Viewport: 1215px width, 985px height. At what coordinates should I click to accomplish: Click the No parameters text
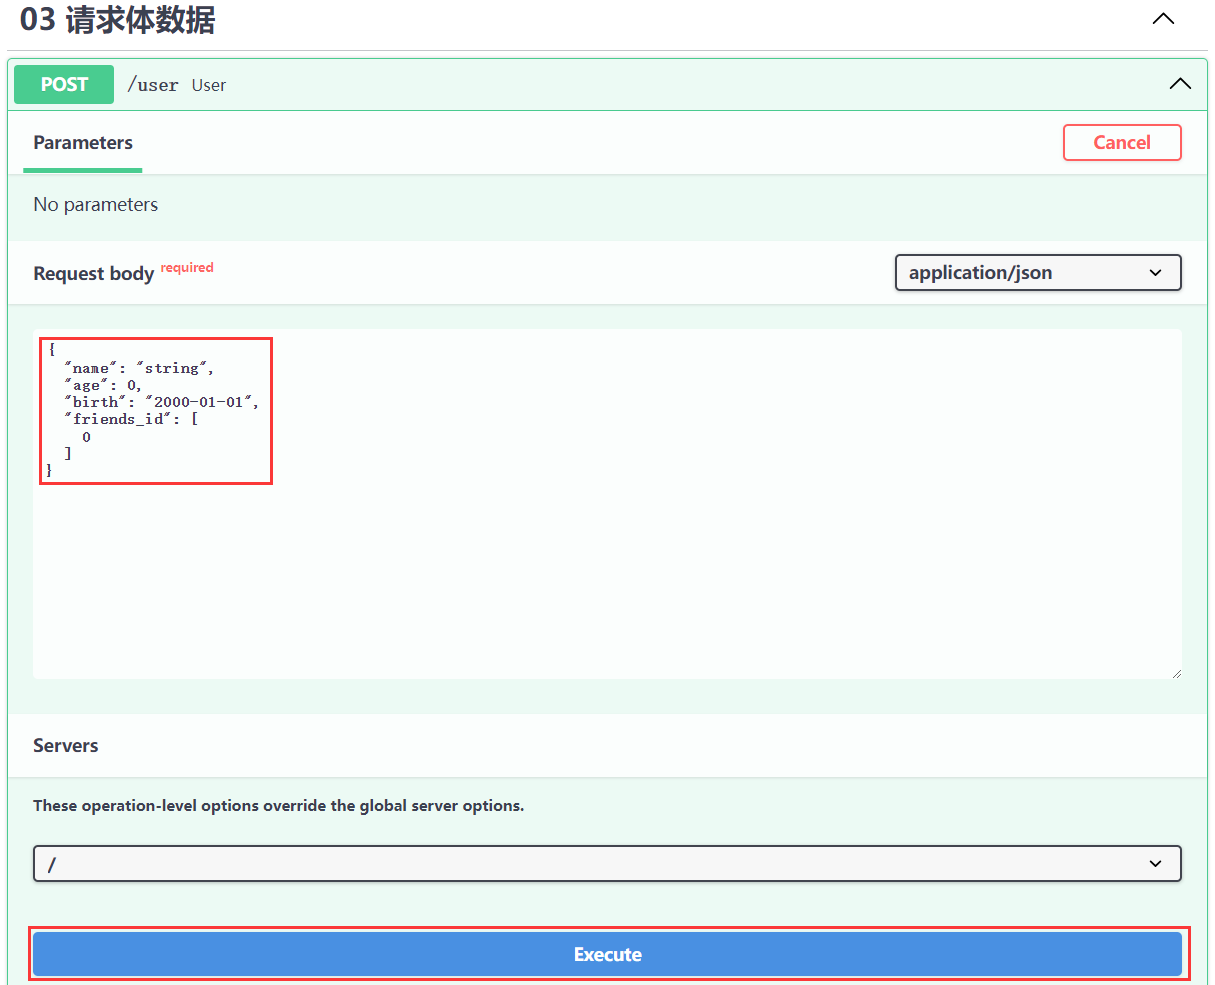[x=96, y=205]
